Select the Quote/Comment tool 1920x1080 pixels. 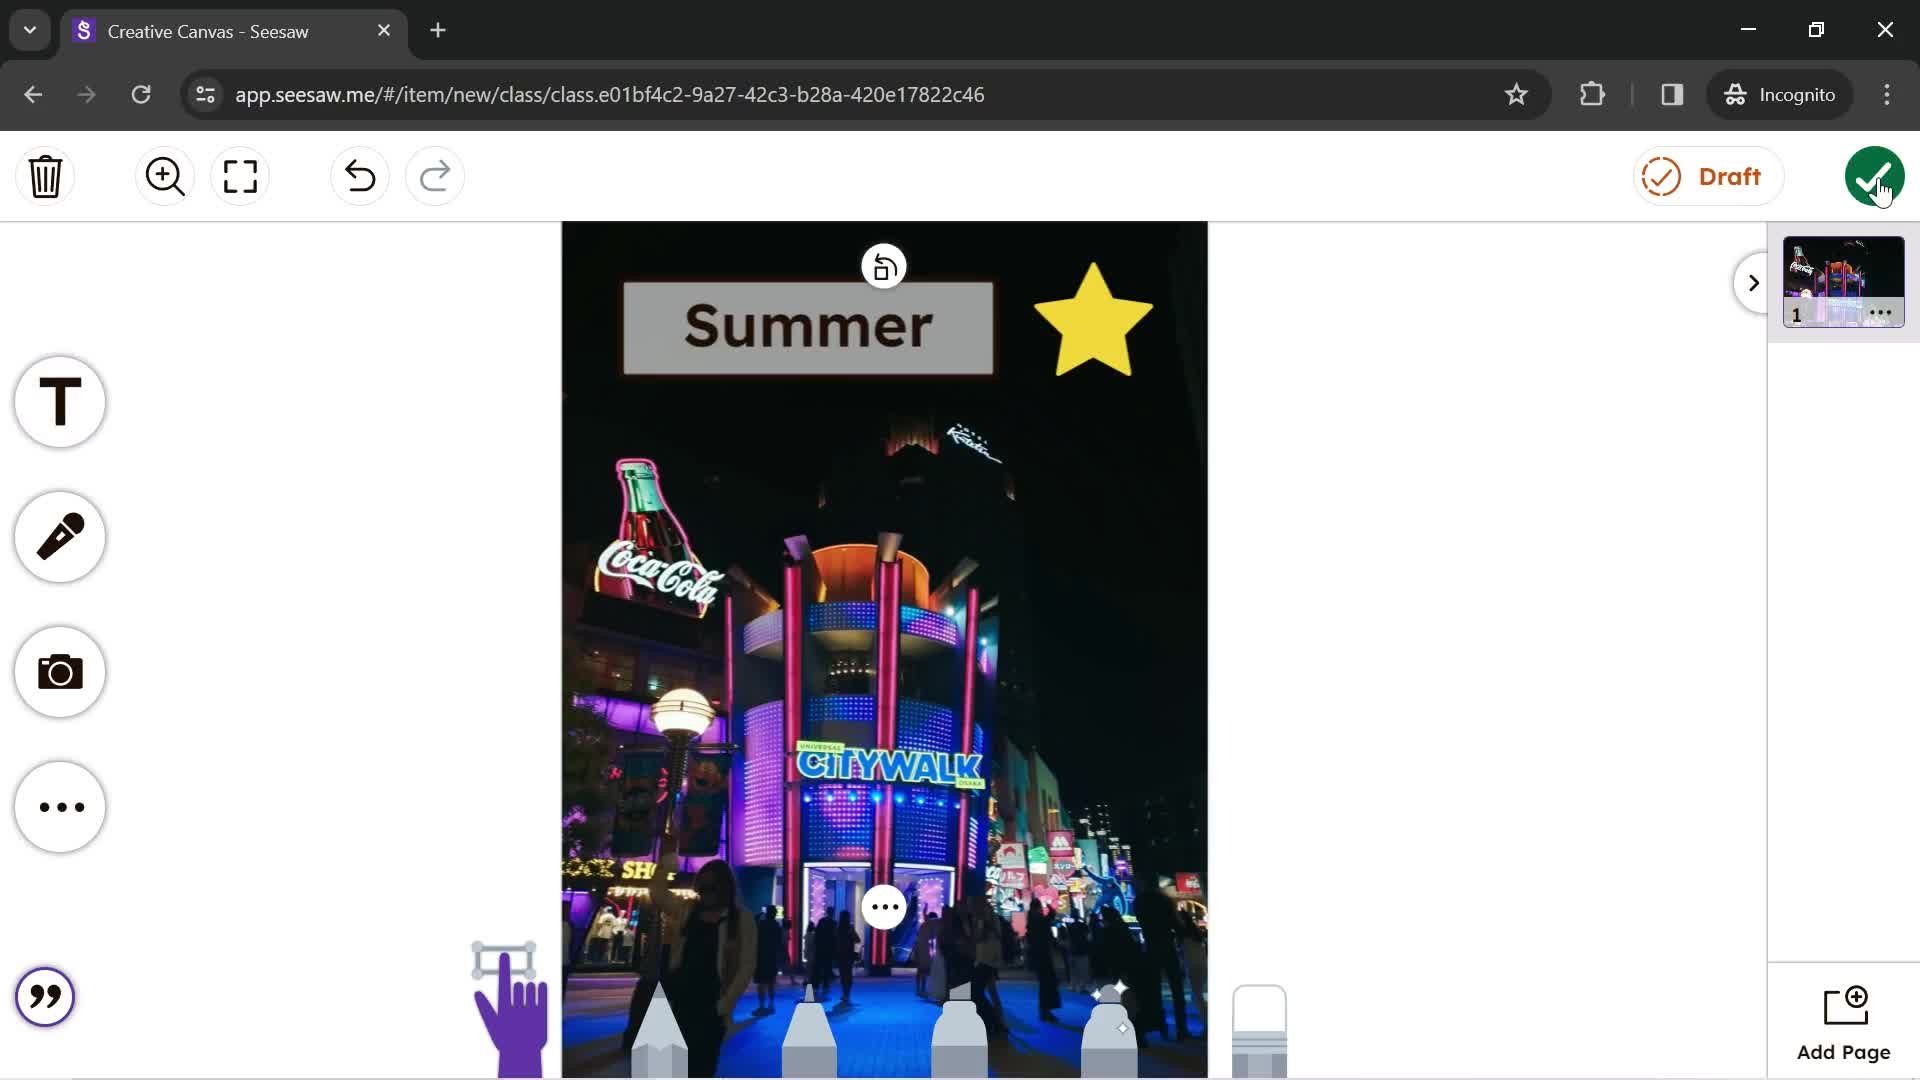(x=46, y=996)
